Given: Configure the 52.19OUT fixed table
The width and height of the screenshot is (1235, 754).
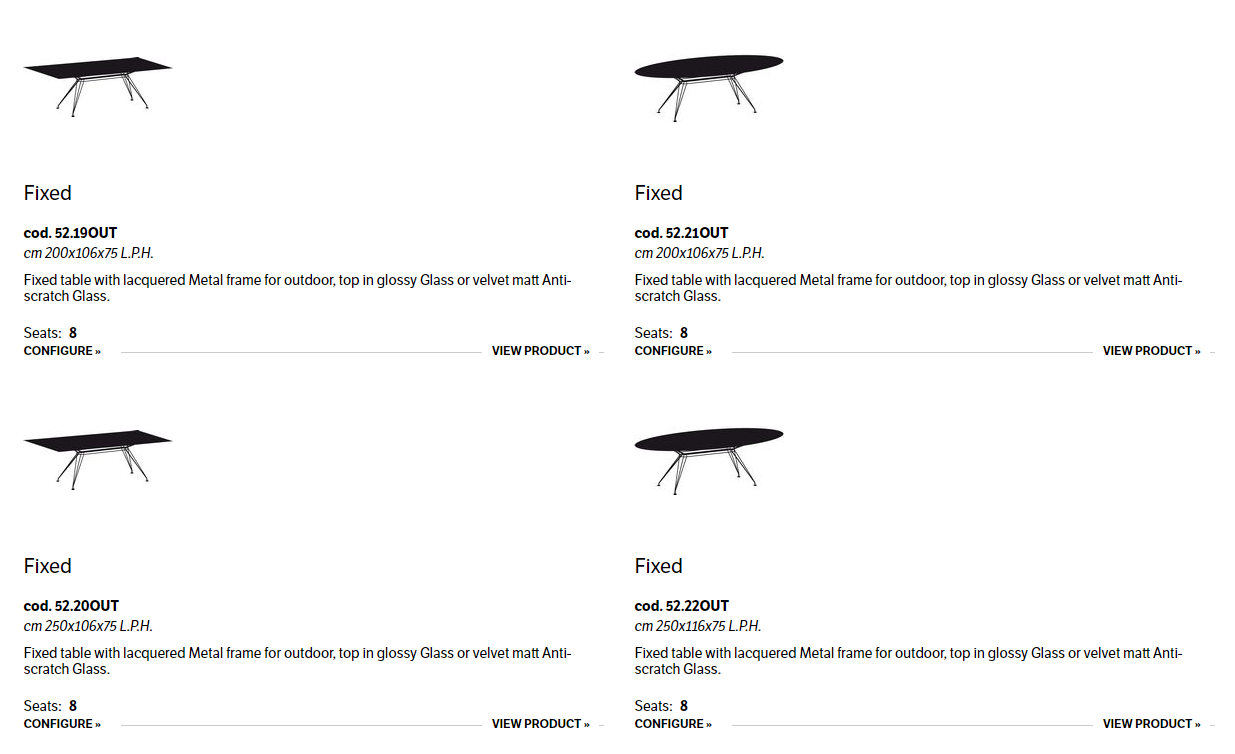Looking at the screenshot, I should point(62,351).
